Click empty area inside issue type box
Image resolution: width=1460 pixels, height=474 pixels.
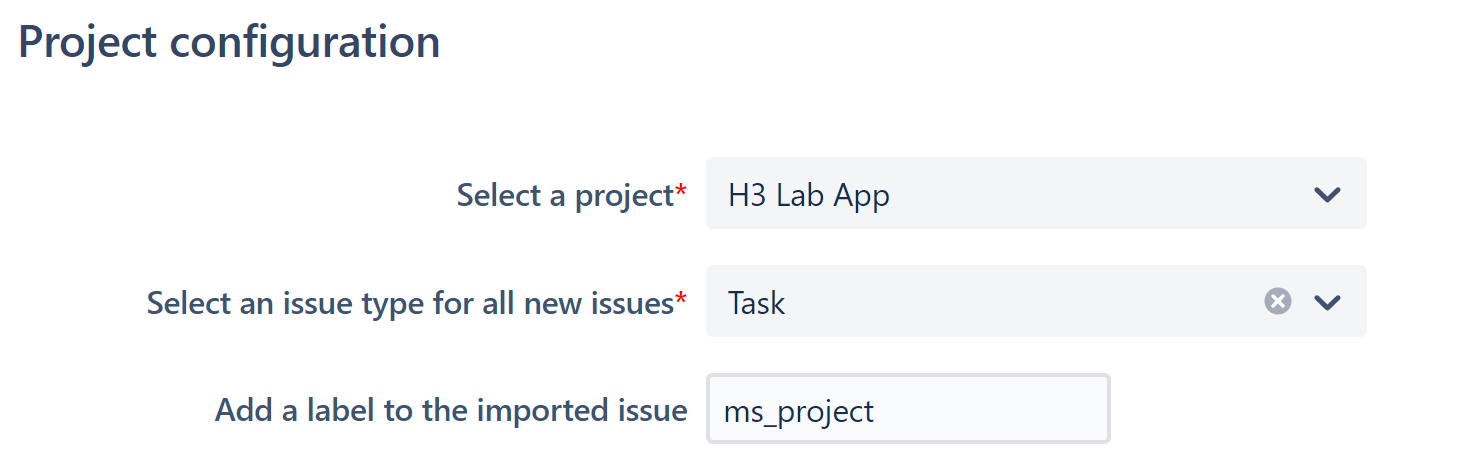tap(1020, 301)
